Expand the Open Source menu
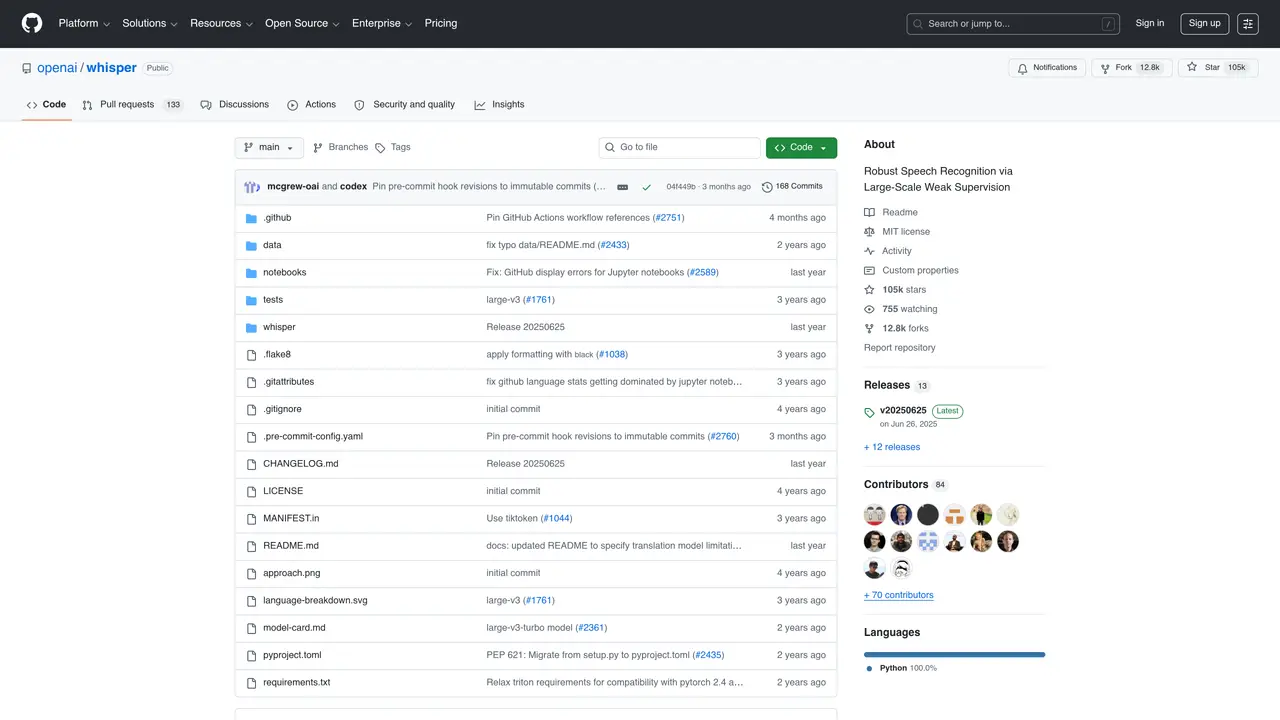This screenshot has height=720, width=1280. pos(302,23)
